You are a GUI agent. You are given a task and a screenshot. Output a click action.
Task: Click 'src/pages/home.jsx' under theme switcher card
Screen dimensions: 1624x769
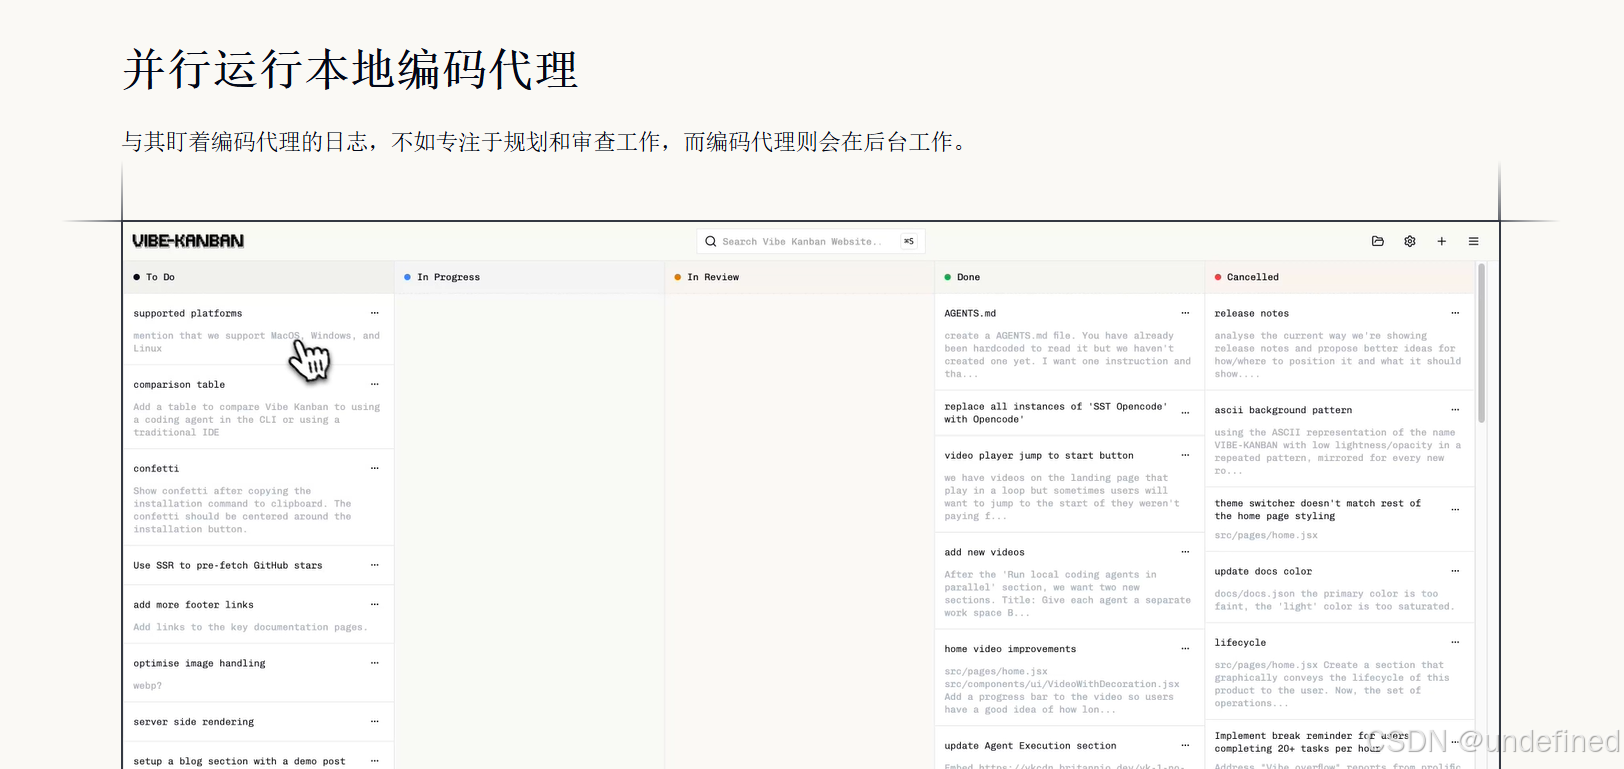click(1266, 535)
